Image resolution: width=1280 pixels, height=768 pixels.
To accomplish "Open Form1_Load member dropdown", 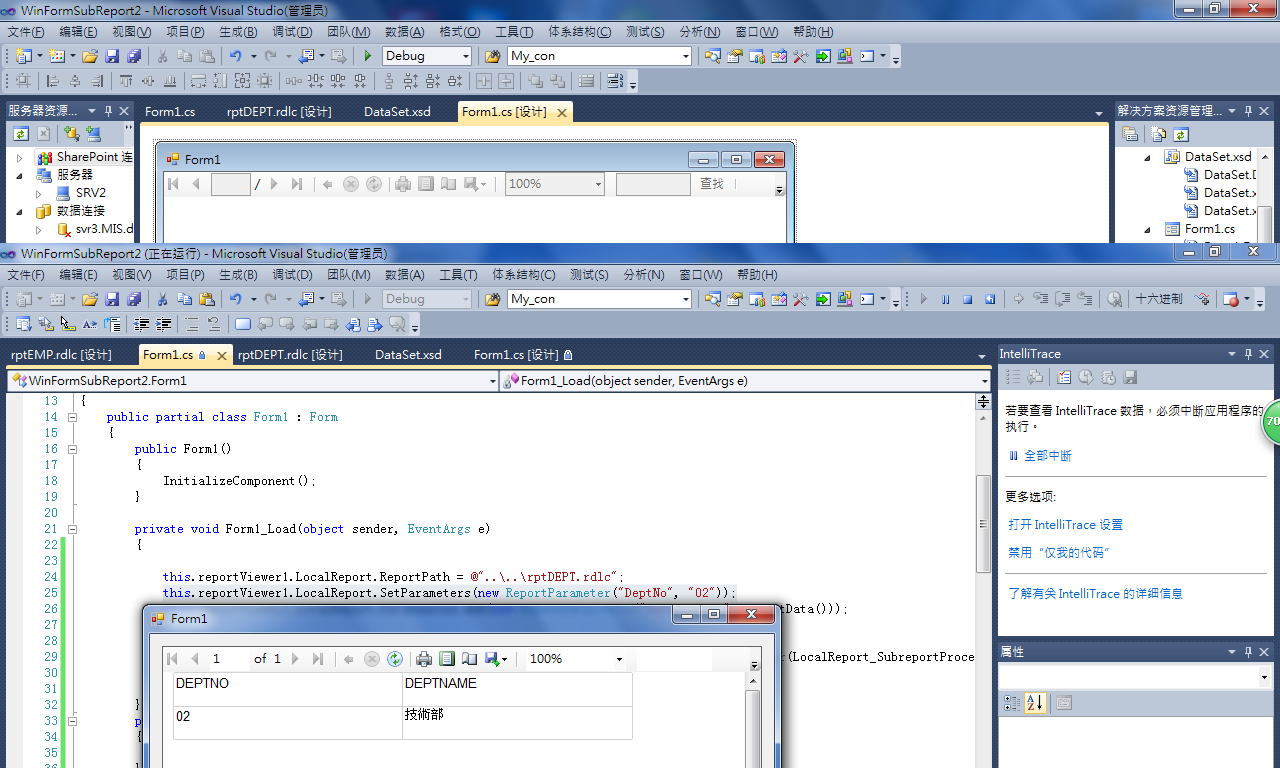I will pyautogui.click(x=983, y=381).
